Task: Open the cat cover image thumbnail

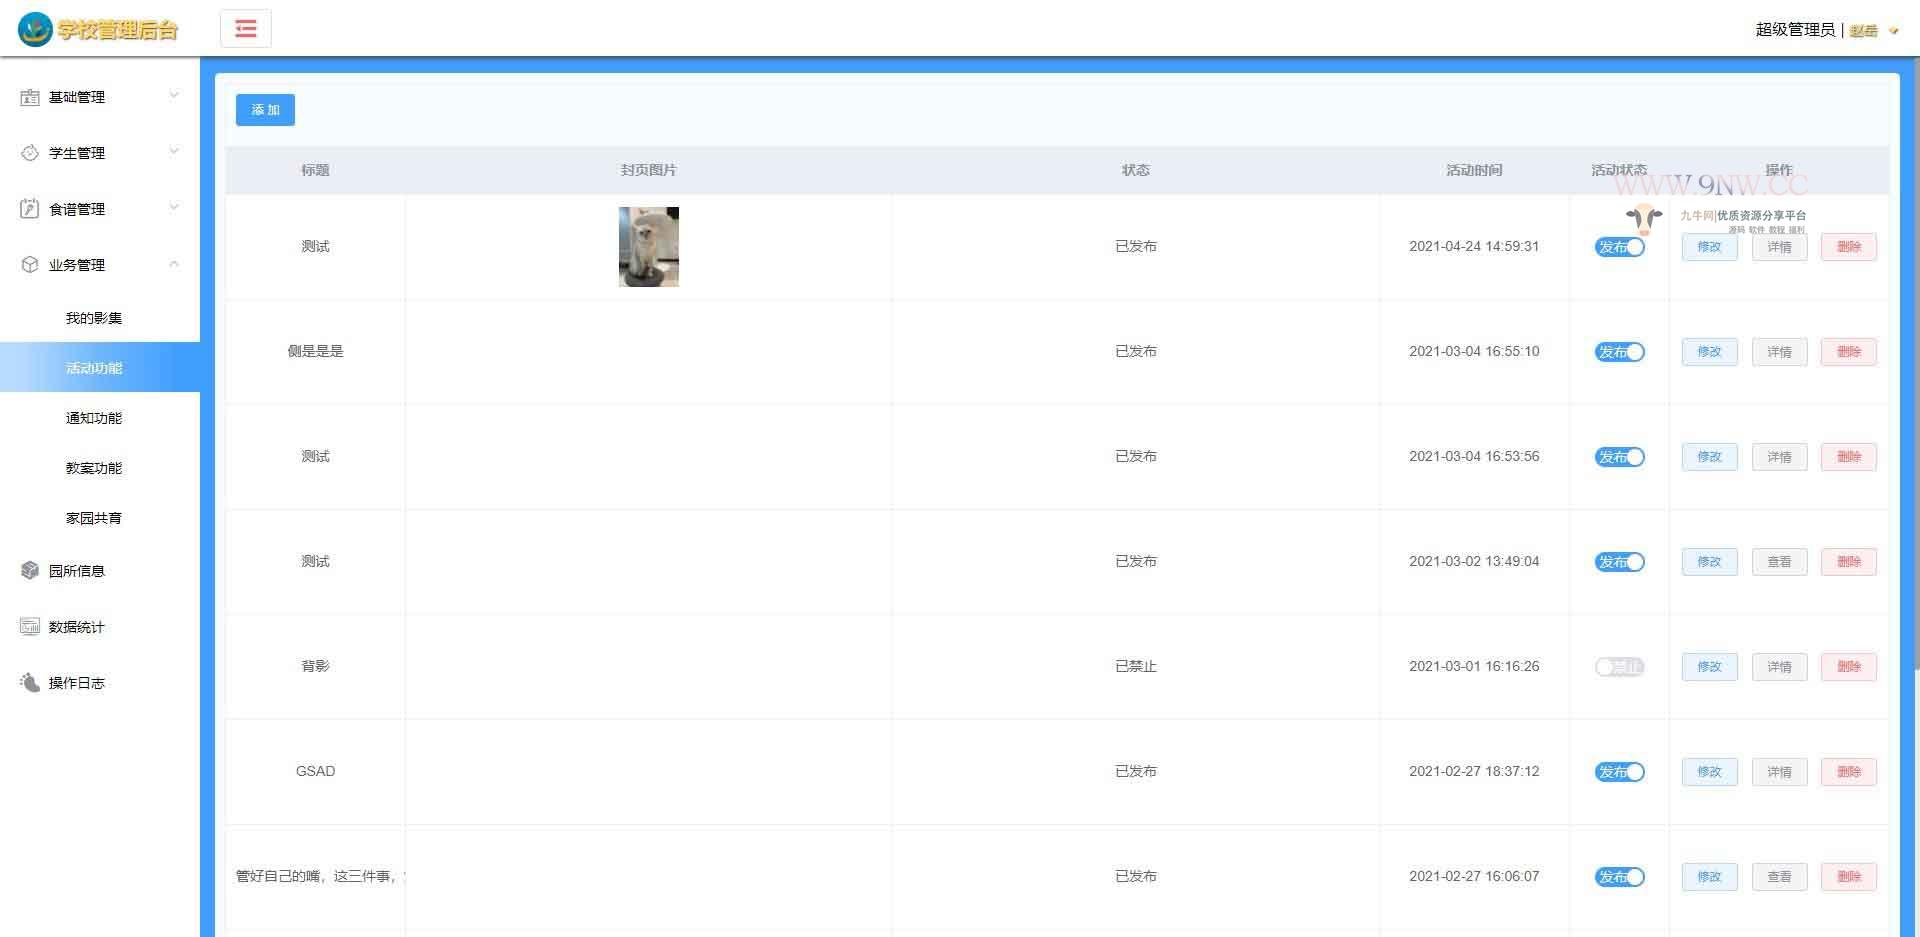Action: (648, 247)
